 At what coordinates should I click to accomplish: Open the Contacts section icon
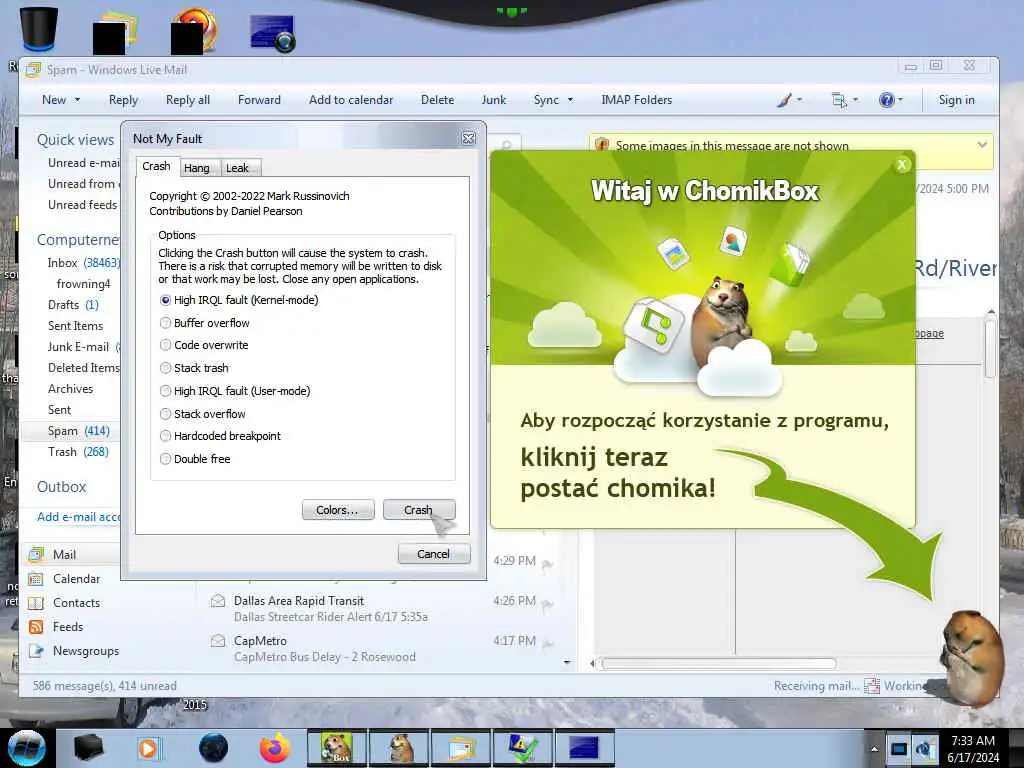click(x=36, y=603)
